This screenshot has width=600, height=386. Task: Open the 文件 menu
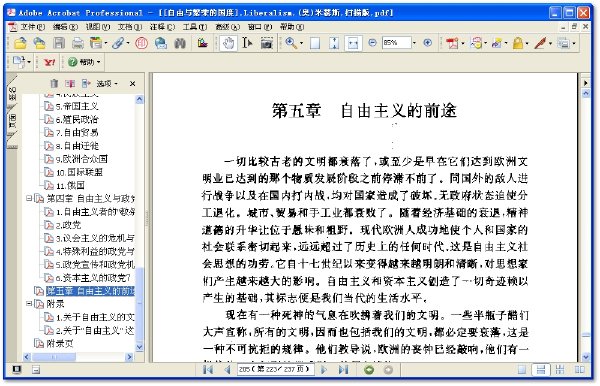pyautogui.click(x=32, y=27)
